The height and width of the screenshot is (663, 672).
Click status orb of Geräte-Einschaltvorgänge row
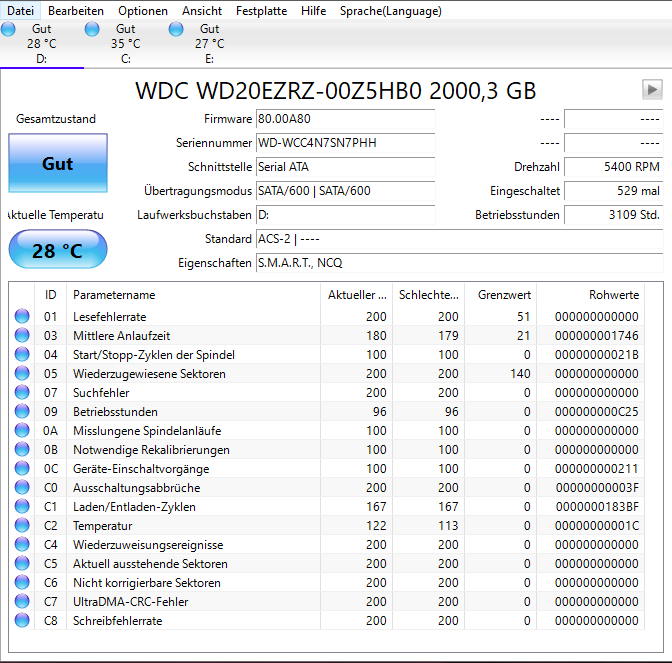pyautogui.click(x=22, y=468)
